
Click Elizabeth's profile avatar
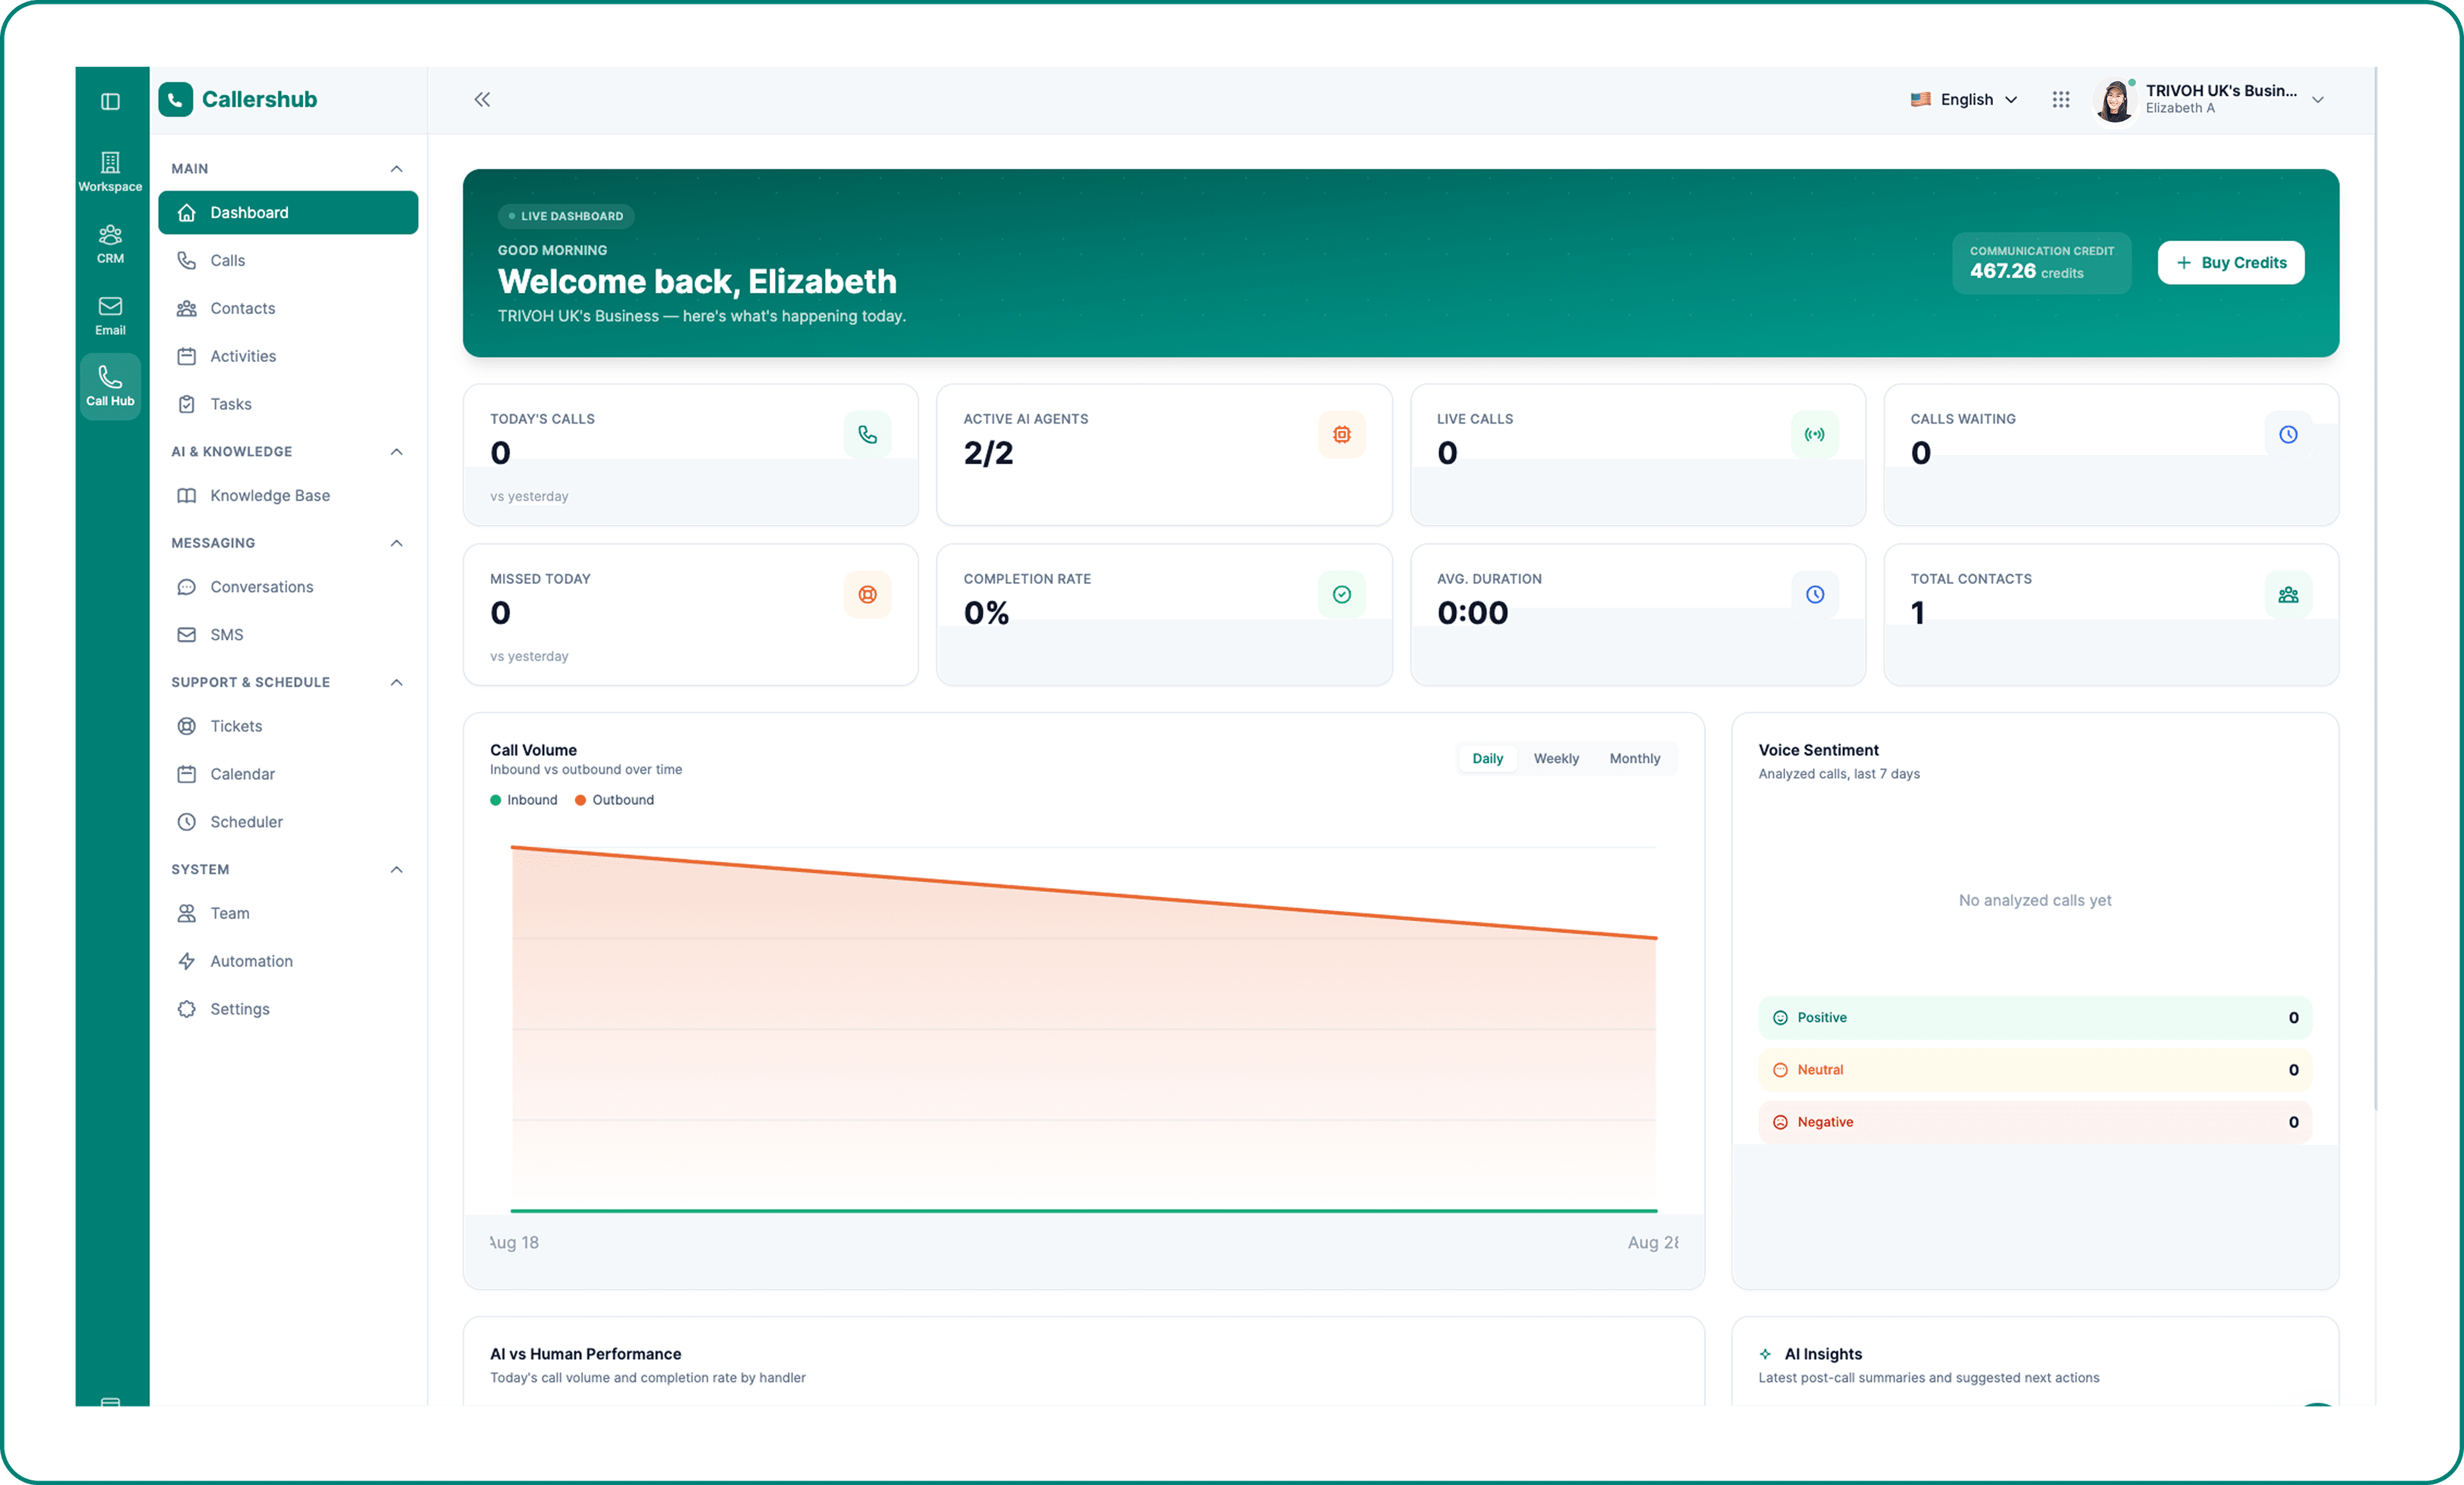pos(2115,100)
